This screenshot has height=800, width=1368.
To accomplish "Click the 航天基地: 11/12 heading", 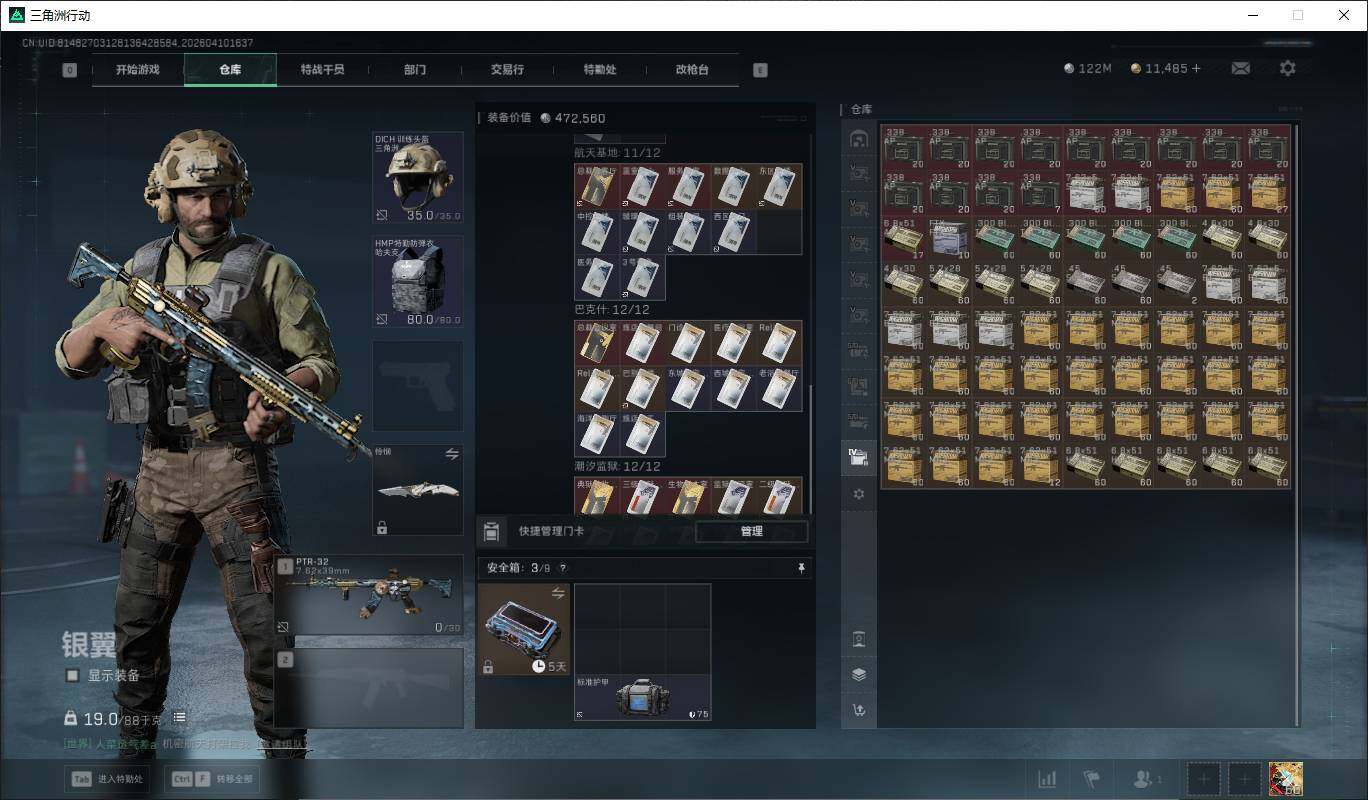I will click(617, 153).
